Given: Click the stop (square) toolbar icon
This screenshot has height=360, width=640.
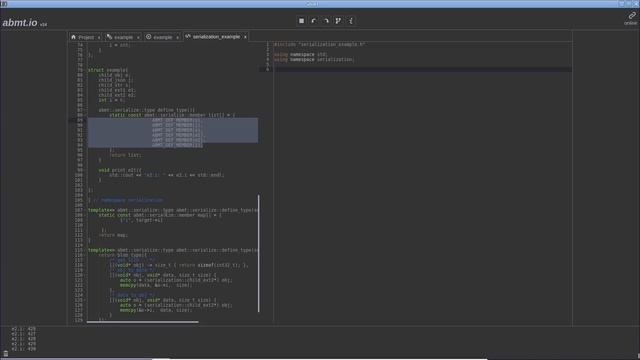Looking at the screenshot, I should (x=301, y=20).
